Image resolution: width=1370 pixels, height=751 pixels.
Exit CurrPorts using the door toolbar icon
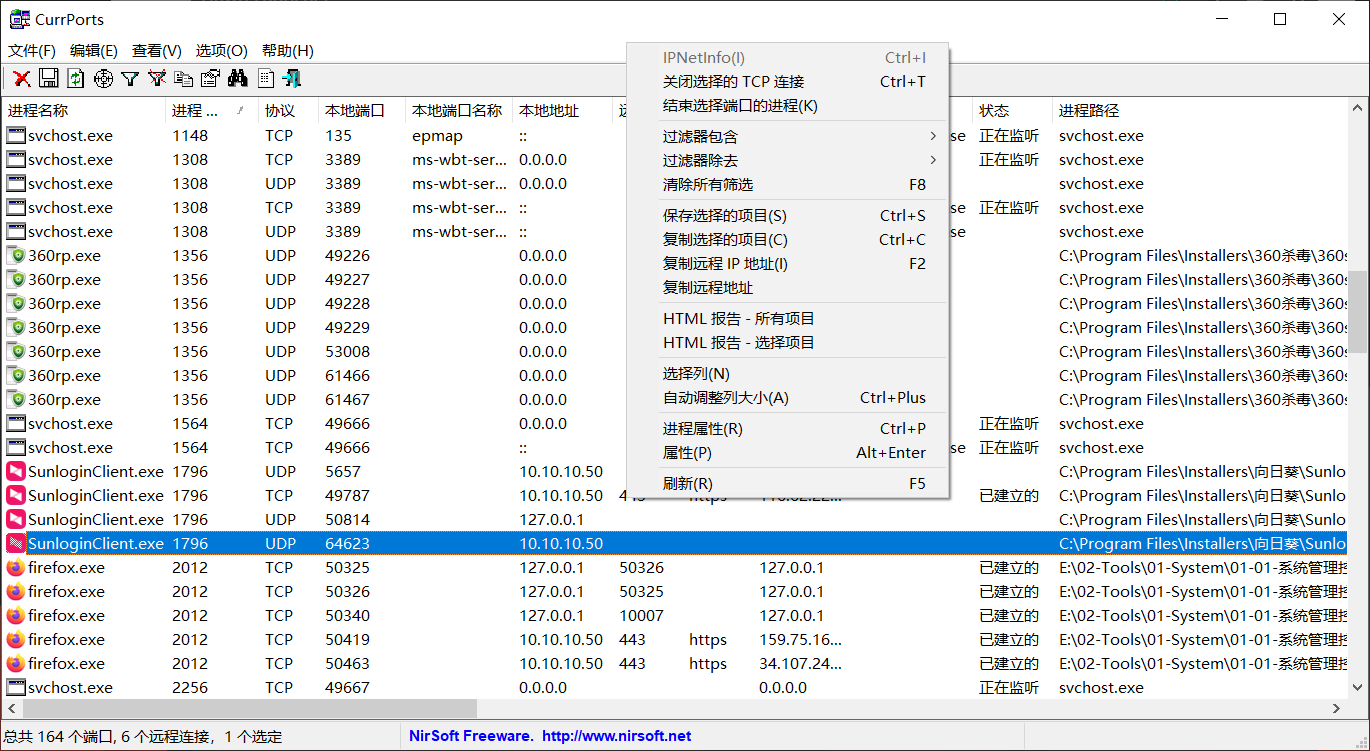pyautogui.click(x=291, y=78)
